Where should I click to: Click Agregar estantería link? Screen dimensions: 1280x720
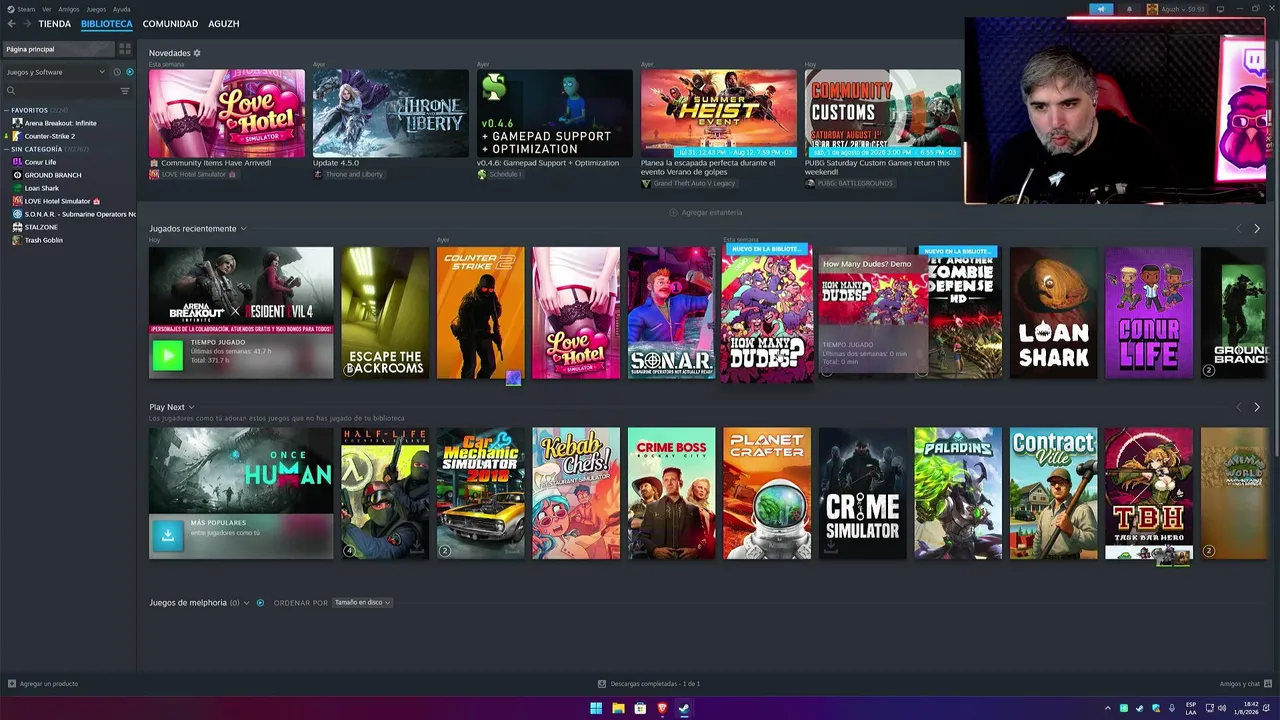pos(706,212)
